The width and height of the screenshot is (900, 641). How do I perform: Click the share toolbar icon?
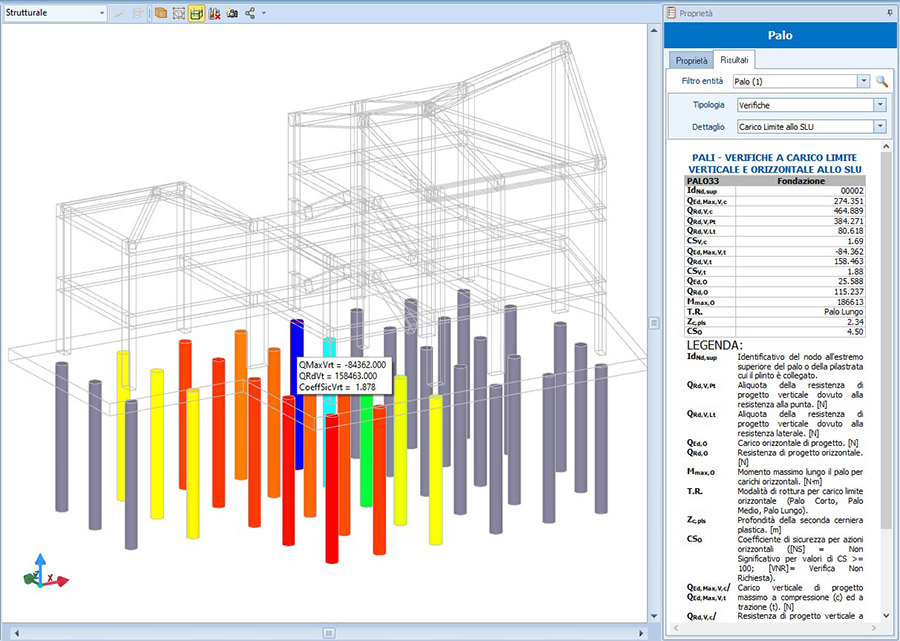tap(250, 13)
